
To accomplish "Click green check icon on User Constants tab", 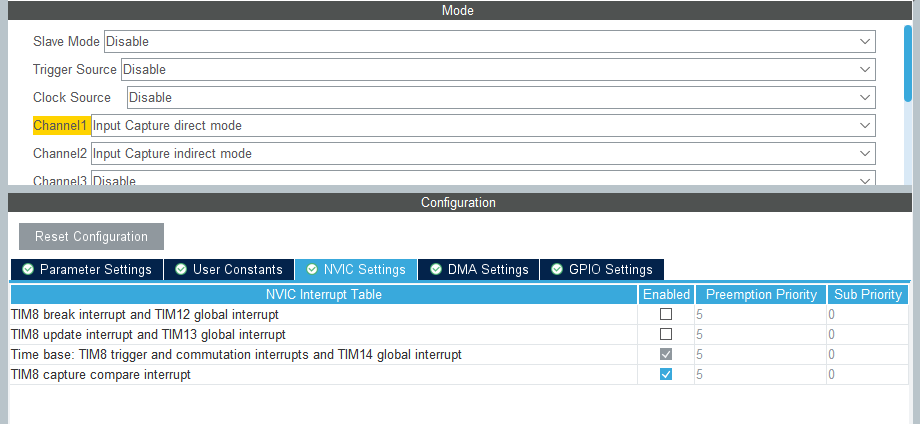I will pos(181,270).
